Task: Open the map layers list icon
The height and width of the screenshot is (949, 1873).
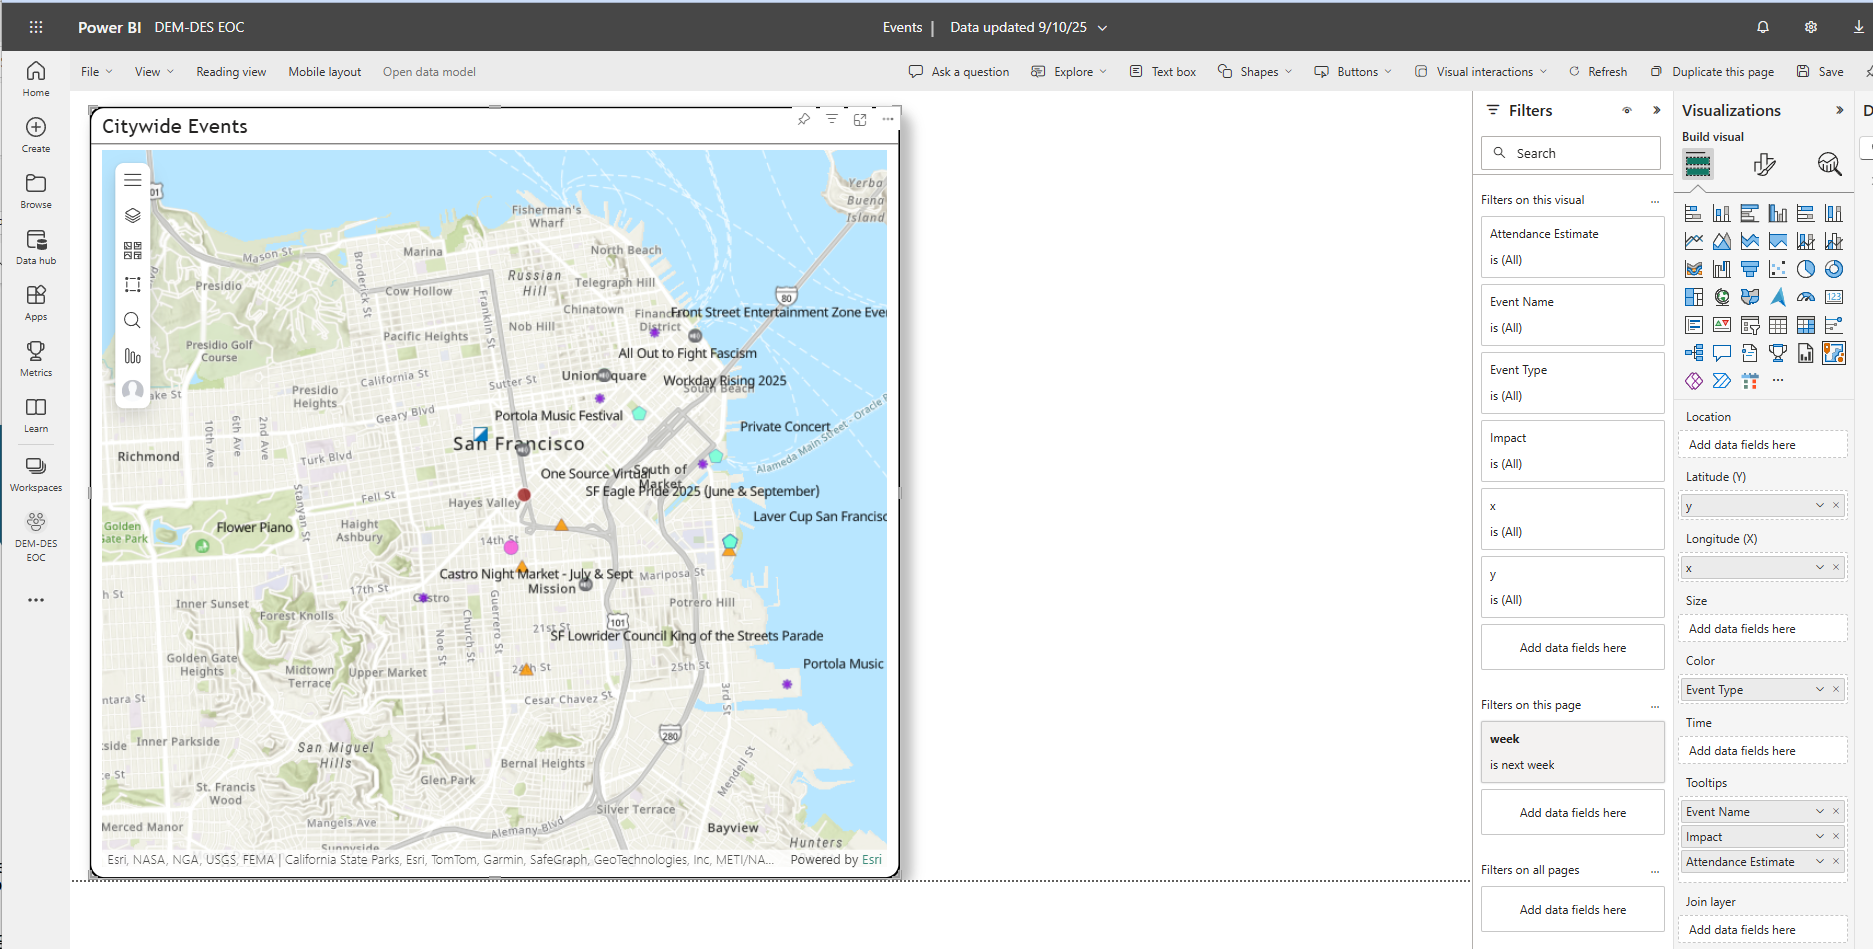Action: click(x=132, y=215)
